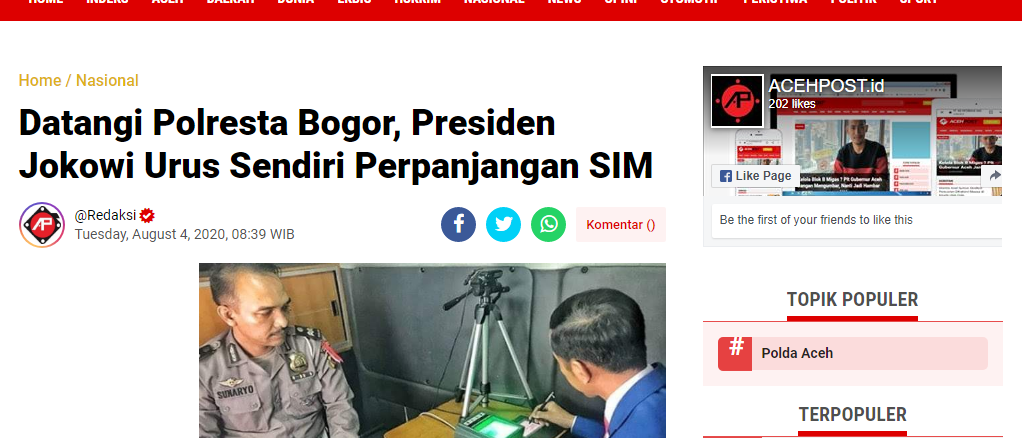Open the Komentar section
The image size is (1022, 438).
(x=620, y=225)
